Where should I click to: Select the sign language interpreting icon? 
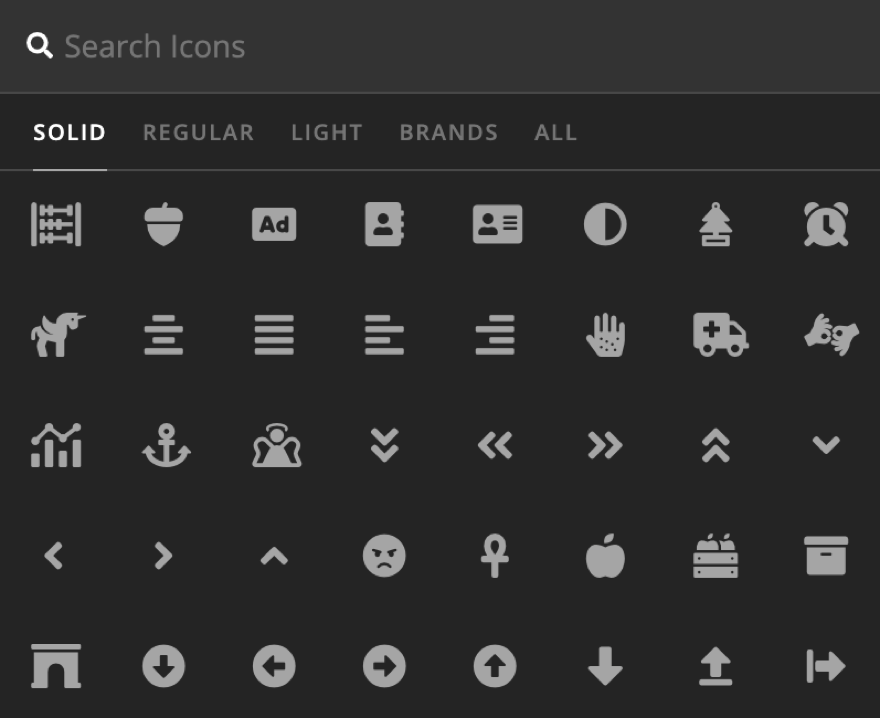coord(827,335)
